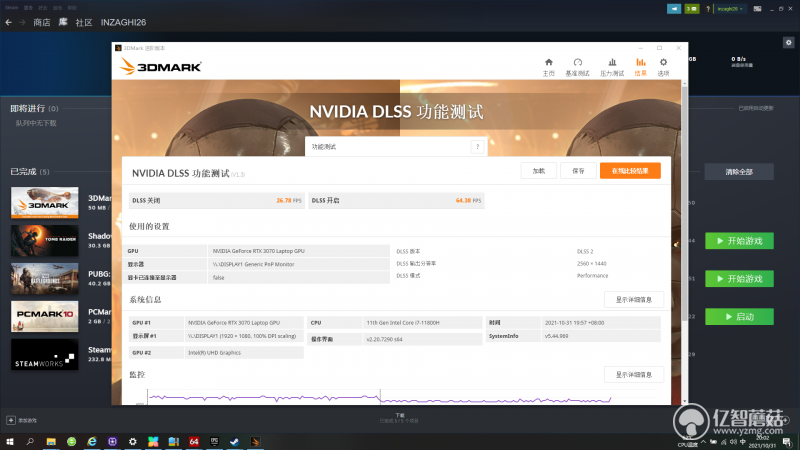
Task: Click 显示详细信息 beside 监控
Action: tap(634, 374)
